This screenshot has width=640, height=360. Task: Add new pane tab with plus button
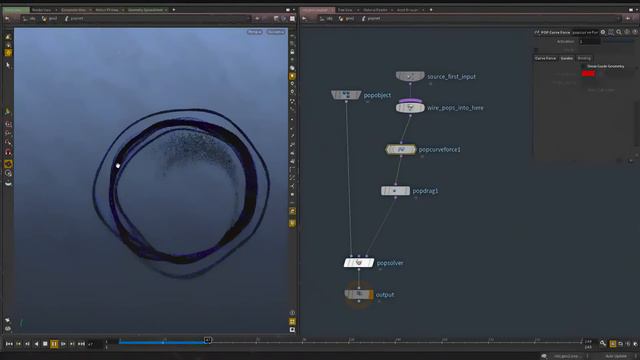(174, 10)
